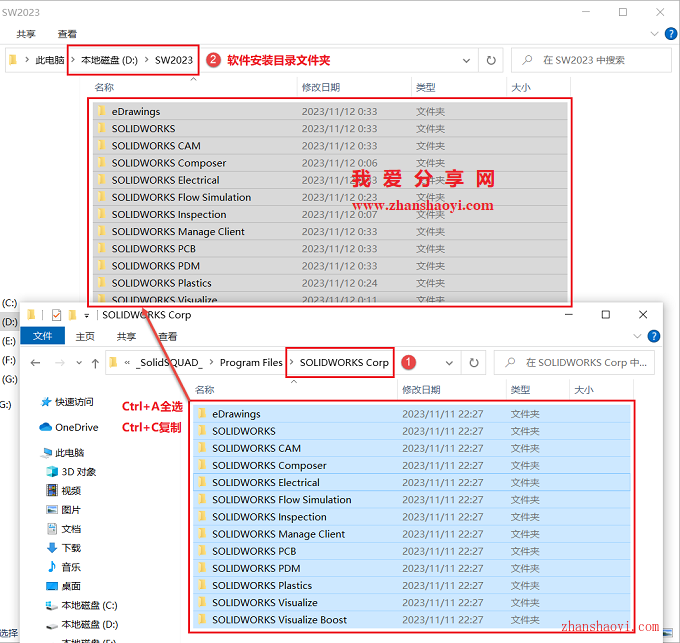Open 文档 (Documents) in the navigation pane

[x=64, y=529]
